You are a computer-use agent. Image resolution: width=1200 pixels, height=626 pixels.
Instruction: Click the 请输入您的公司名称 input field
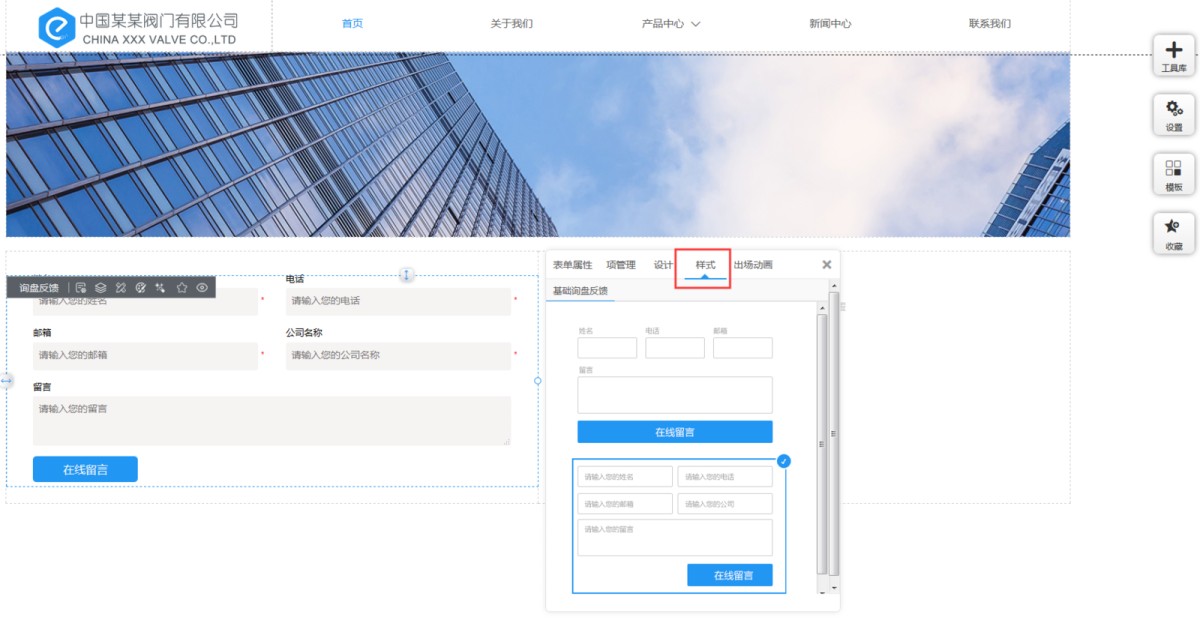point(398,355)
